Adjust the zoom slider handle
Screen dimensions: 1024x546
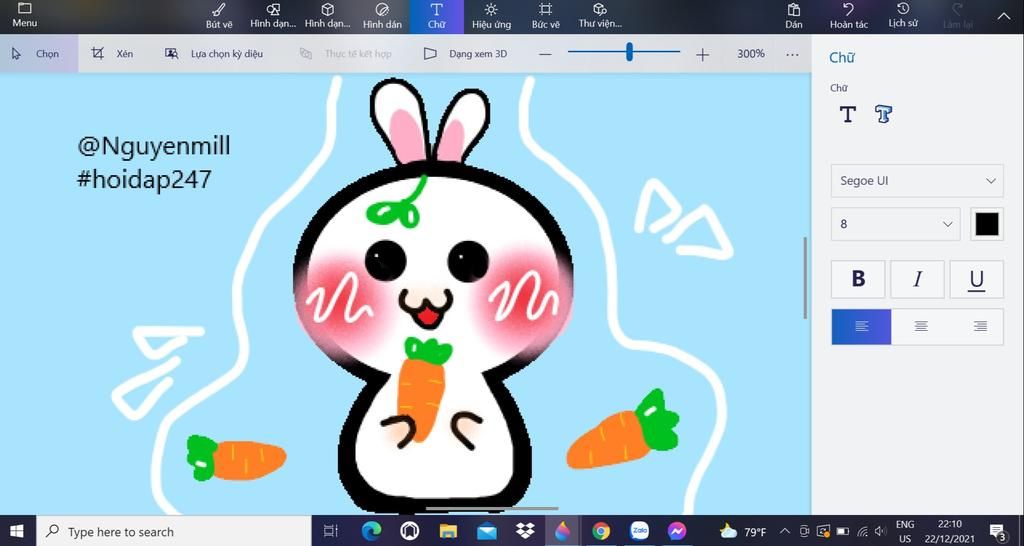pos(629,52)
